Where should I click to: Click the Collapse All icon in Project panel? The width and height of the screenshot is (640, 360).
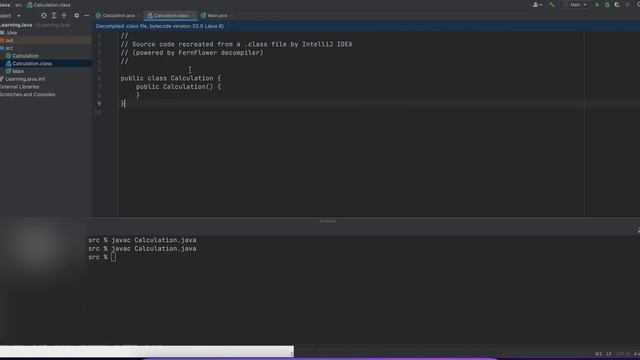(x=64, y=16)
